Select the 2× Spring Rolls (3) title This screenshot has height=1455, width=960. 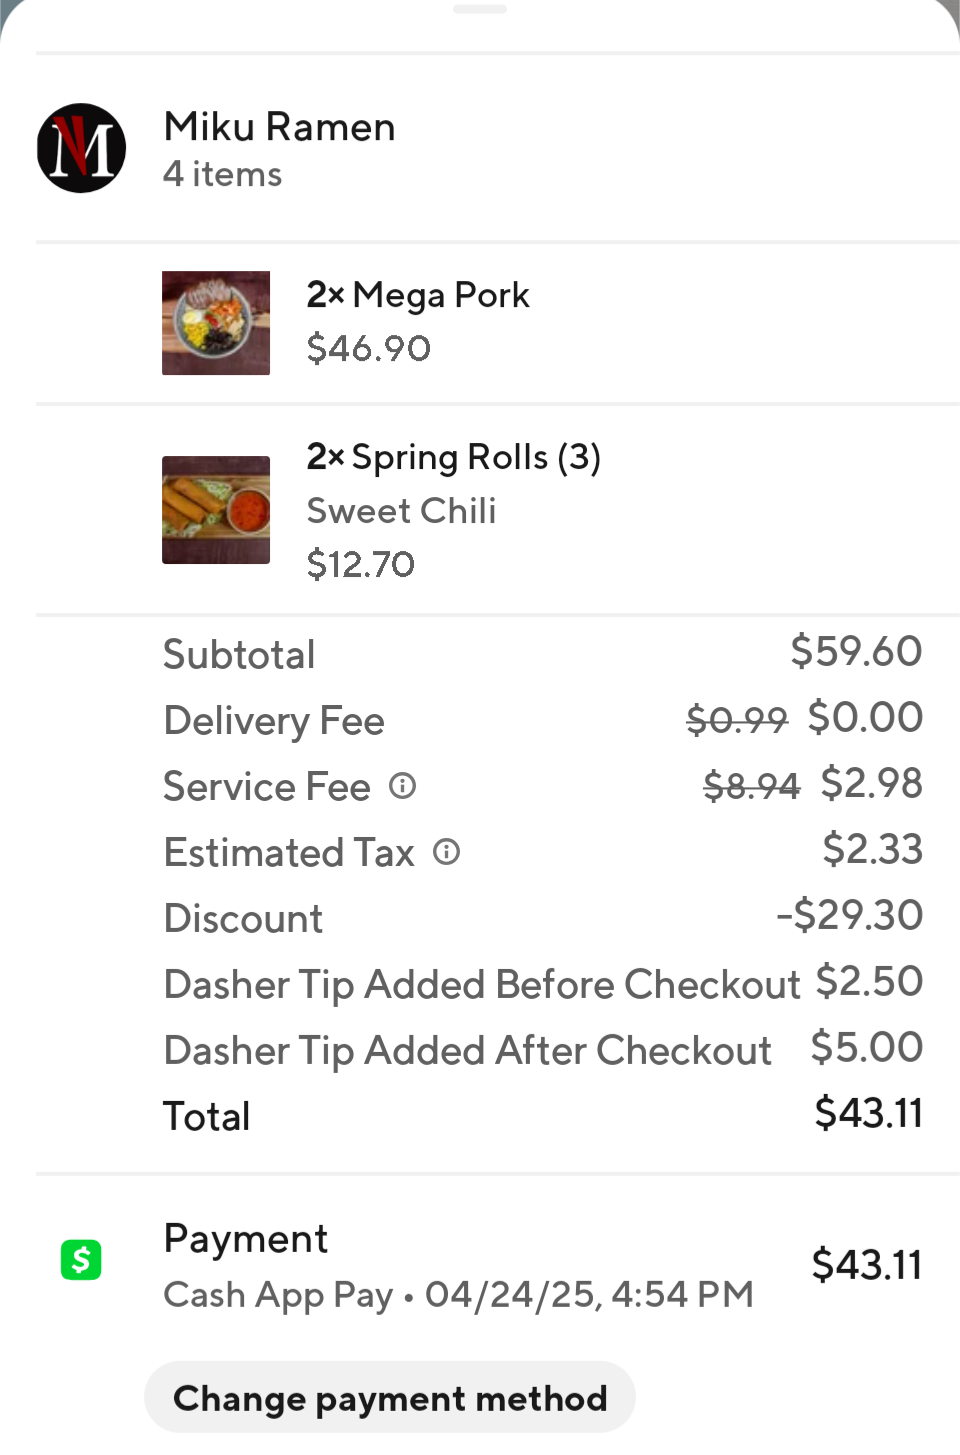pos(453,457)
